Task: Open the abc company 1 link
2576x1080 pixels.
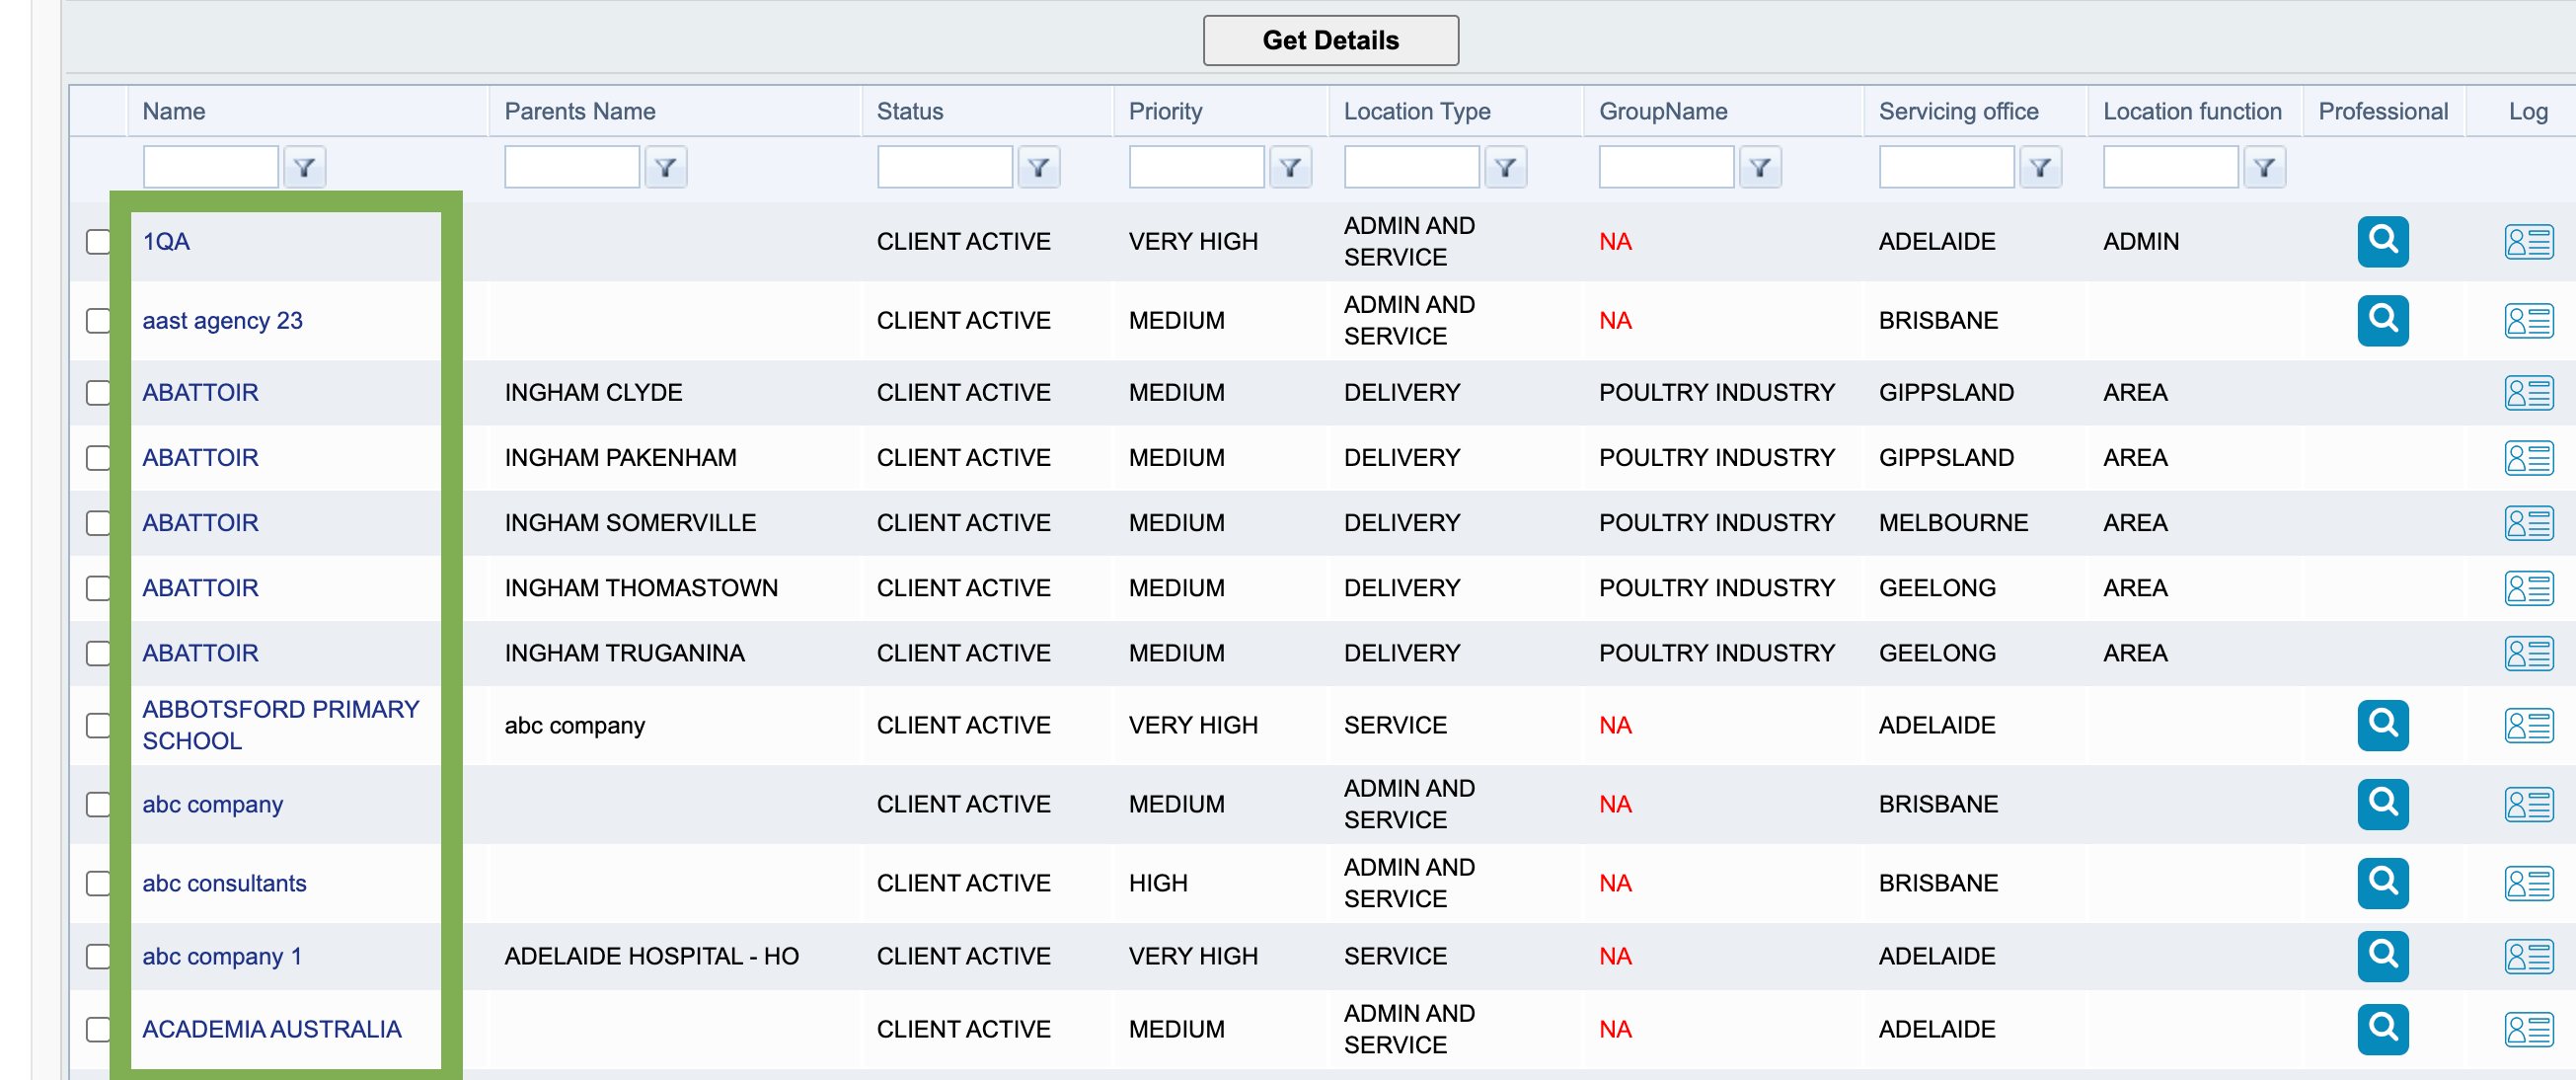Action: pos(222,955)
